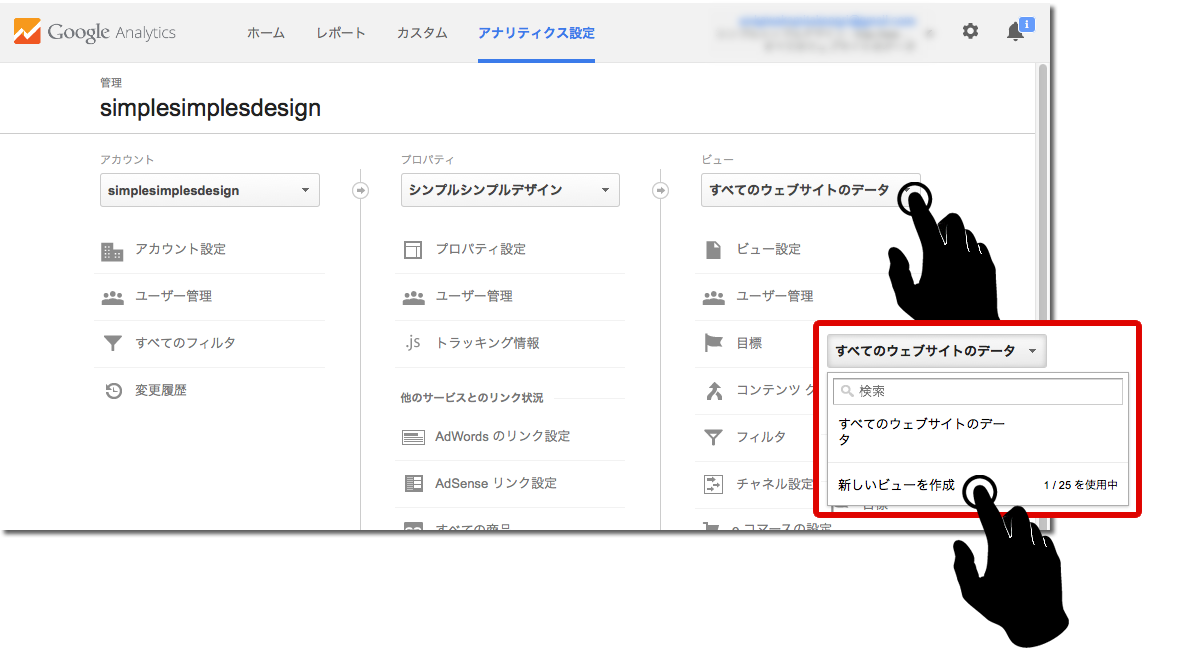Screen dimensions: 1191x648
Task: Click the 変更履歴 history clock icon
Action: coord(113,391)
